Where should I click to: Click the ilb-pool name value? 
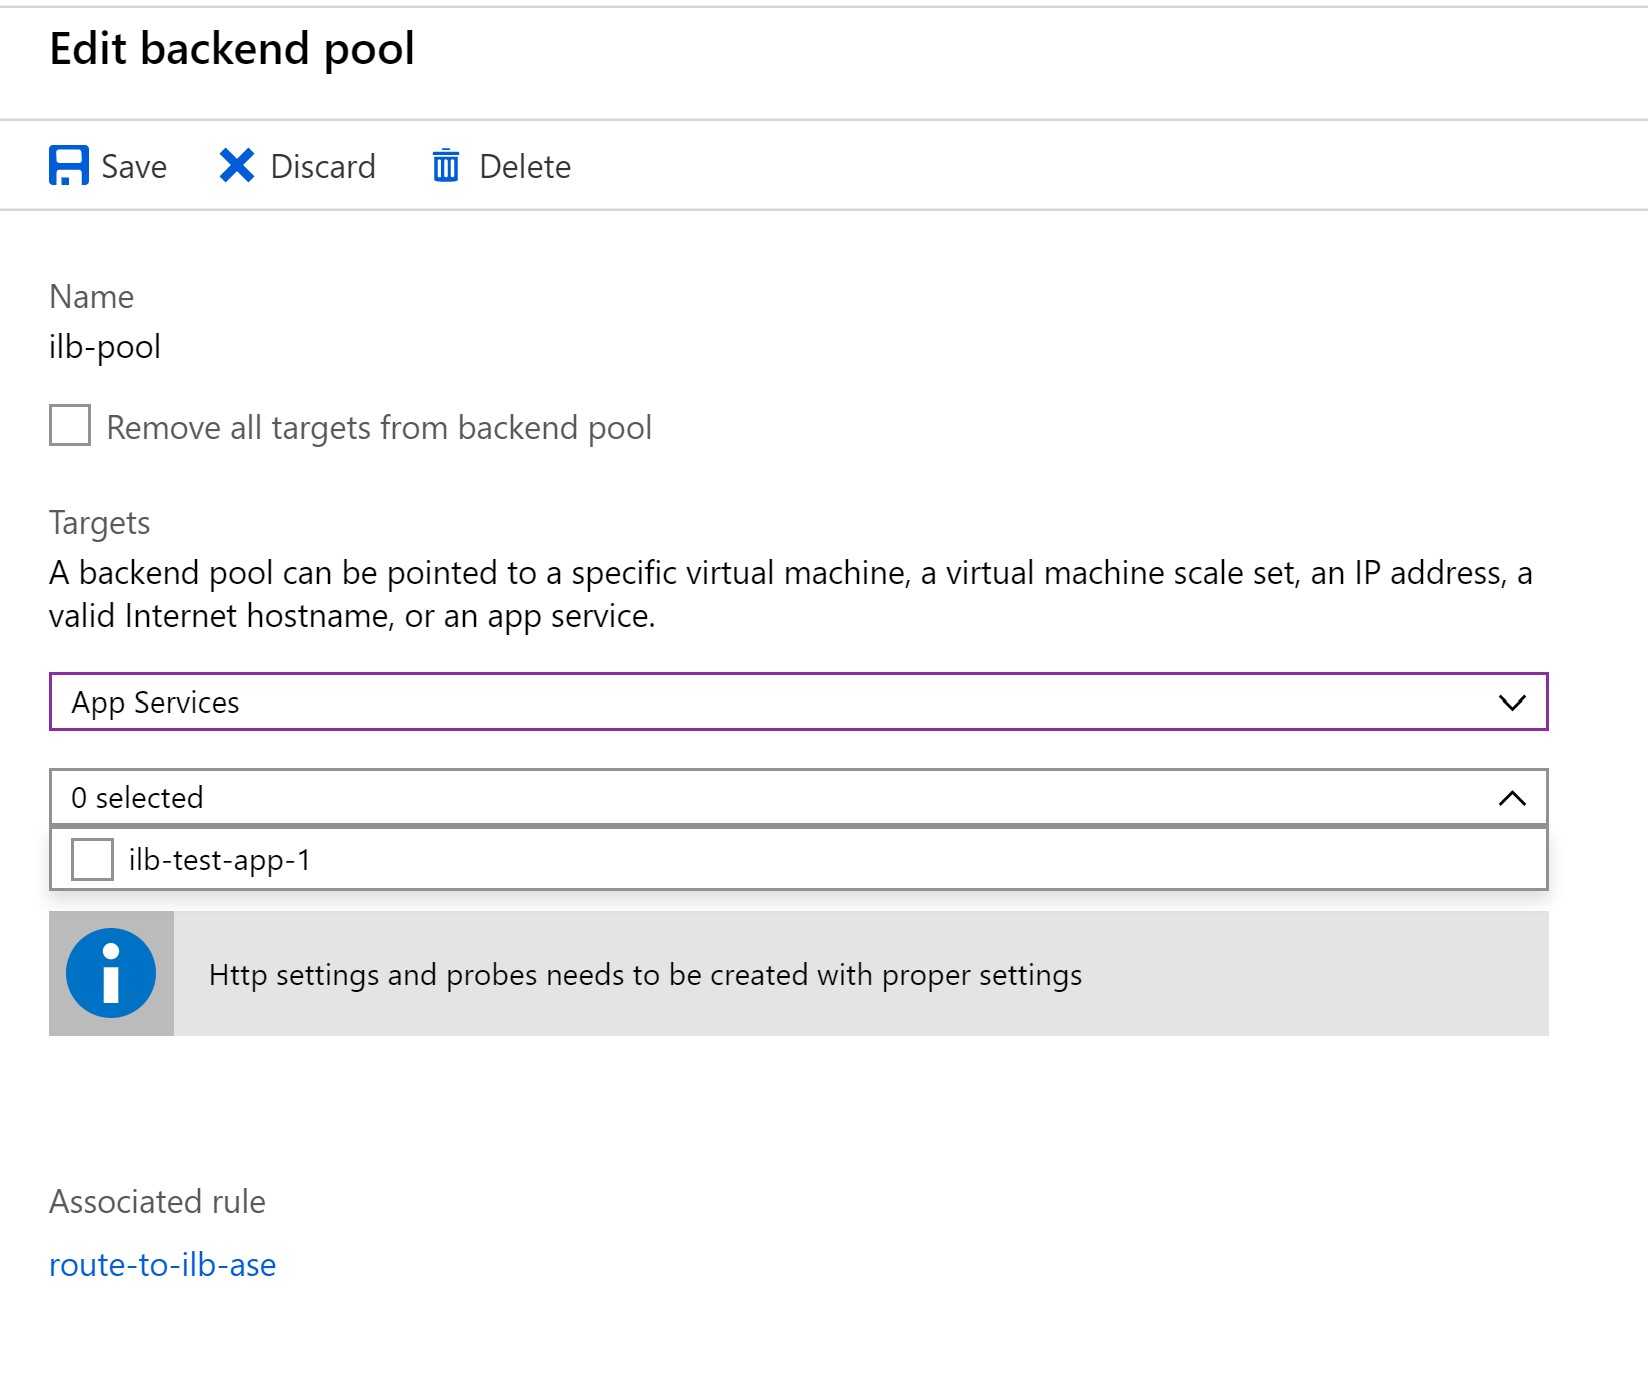[105, 347]
